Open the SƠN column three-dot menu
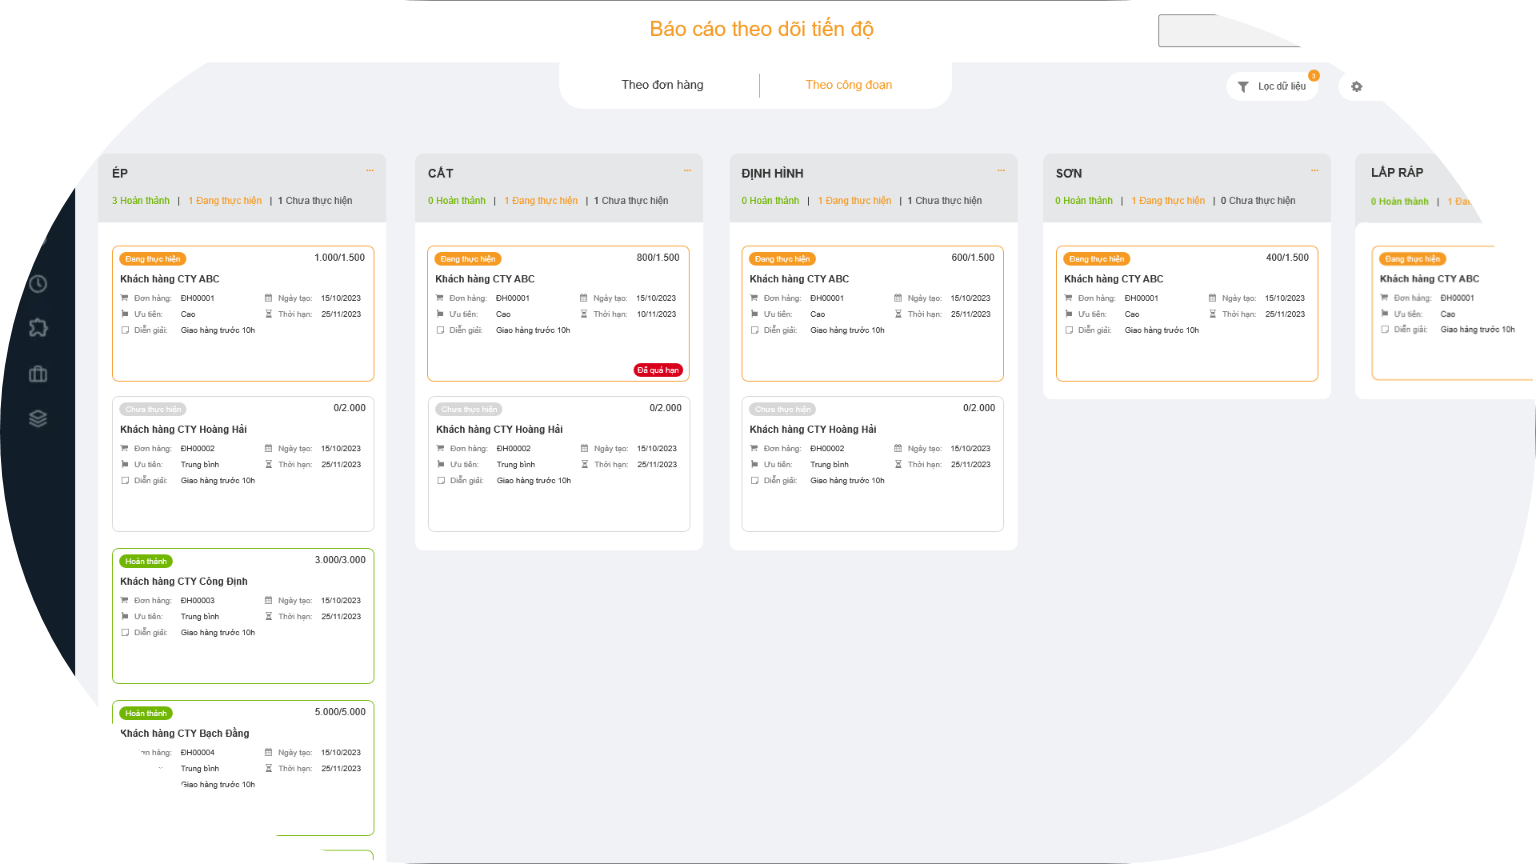Screen dimensions: 1536x864 pyautogui.click(x=1315, y=171)
